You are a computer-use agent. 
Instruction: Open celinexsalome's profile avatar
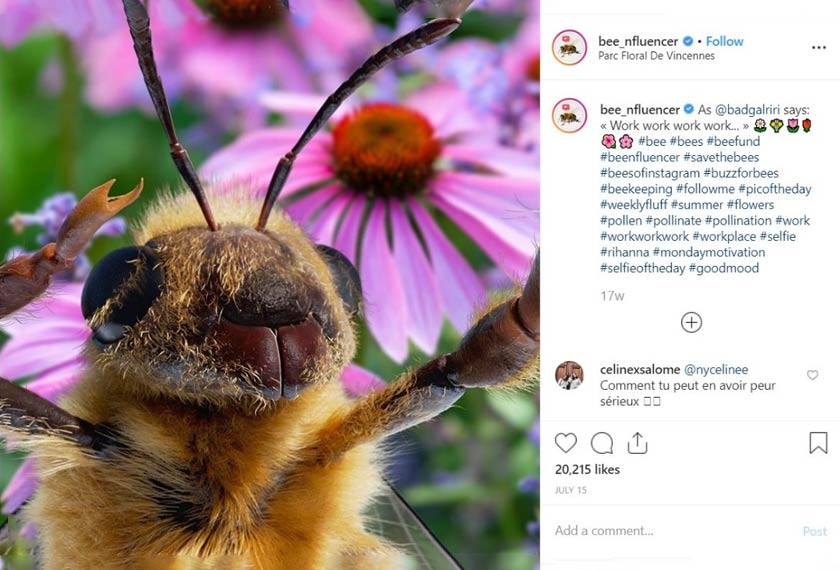click(569, 375)
